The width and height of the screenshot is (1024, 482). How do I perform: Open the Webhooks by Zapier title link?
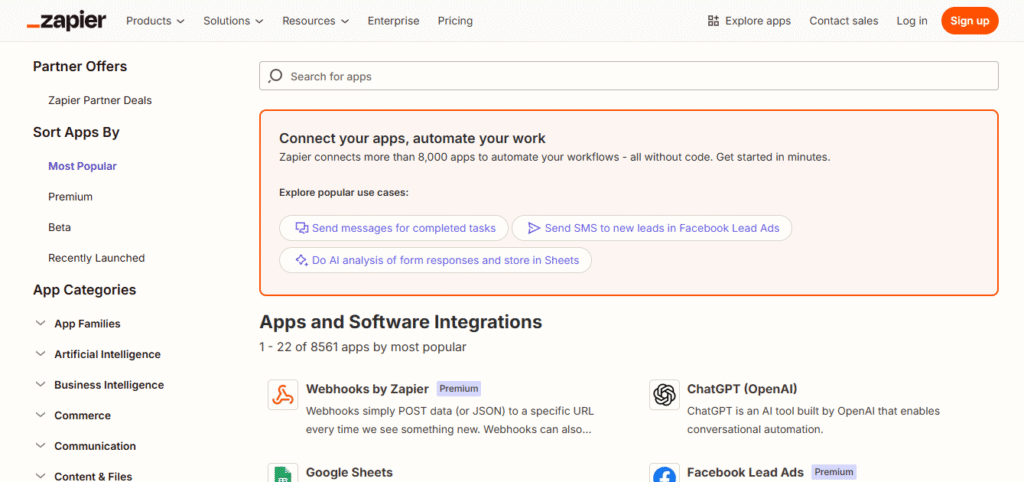pos(367,389)
